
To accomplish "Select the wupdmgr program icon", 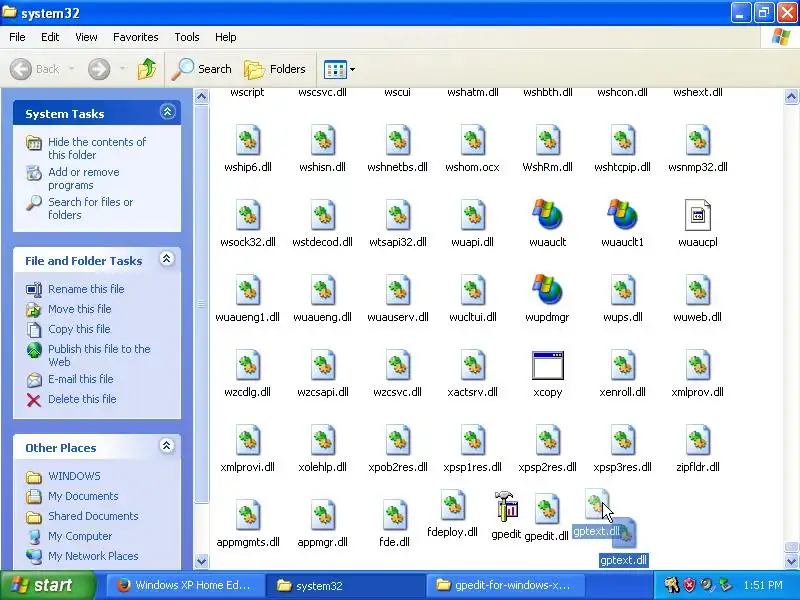I will (547, 289).
